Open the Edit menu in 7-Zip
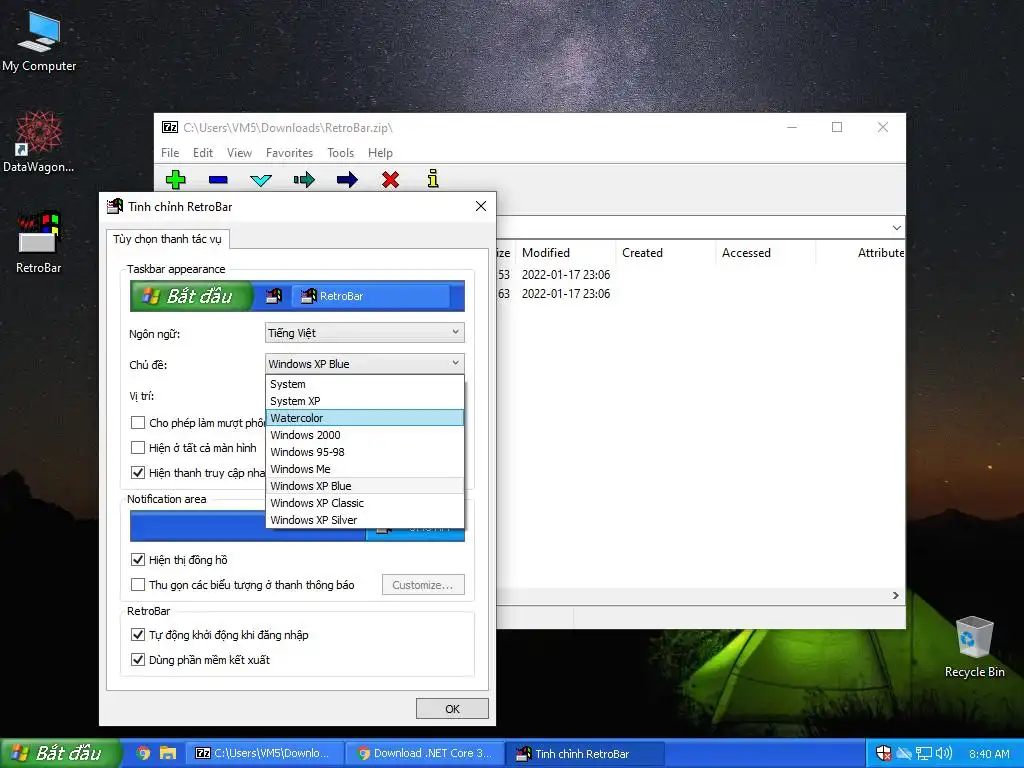The height and width of the screenshot is (768, 1024). [202, 153]
